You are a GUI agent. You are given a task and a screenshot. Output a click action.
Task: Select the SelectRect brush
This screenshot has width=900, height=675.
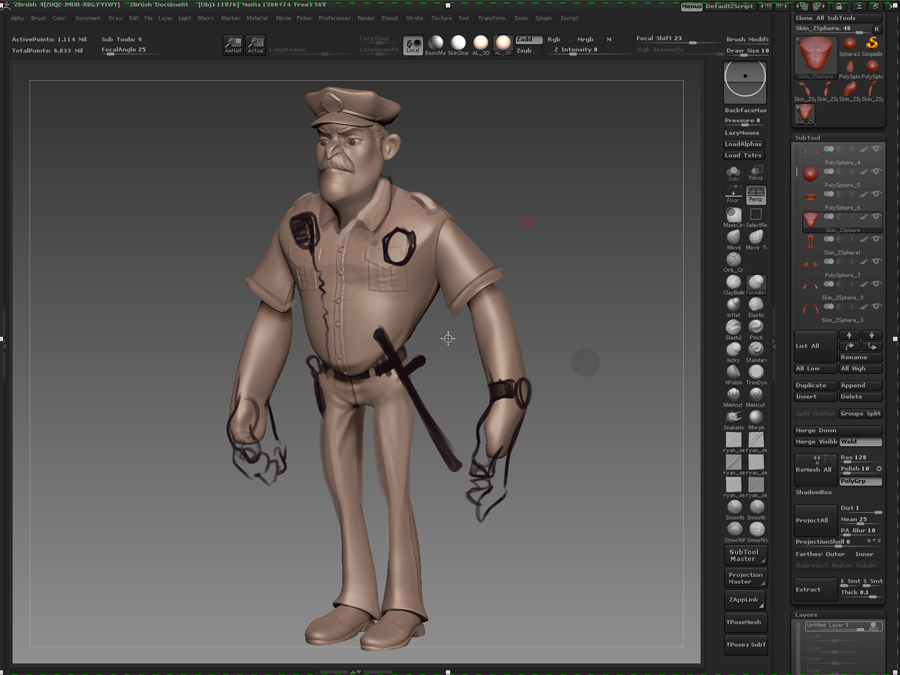tap(756, 215)
